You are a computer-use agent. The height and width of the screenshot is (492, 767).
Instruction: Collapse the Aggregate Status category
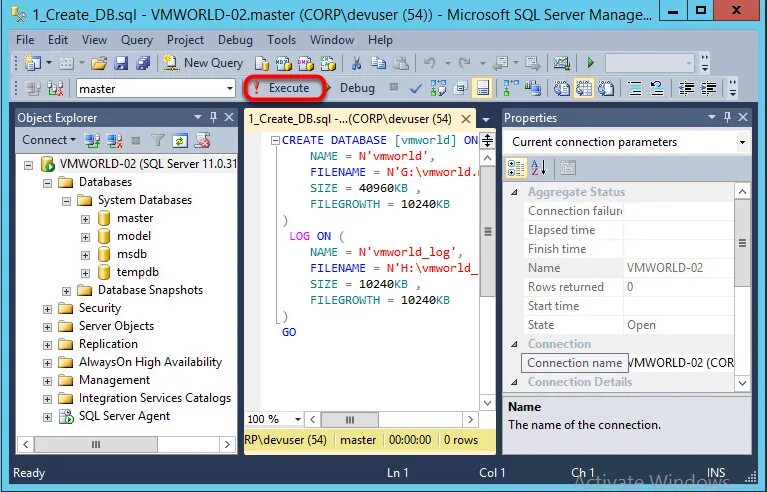click(514, 192)
